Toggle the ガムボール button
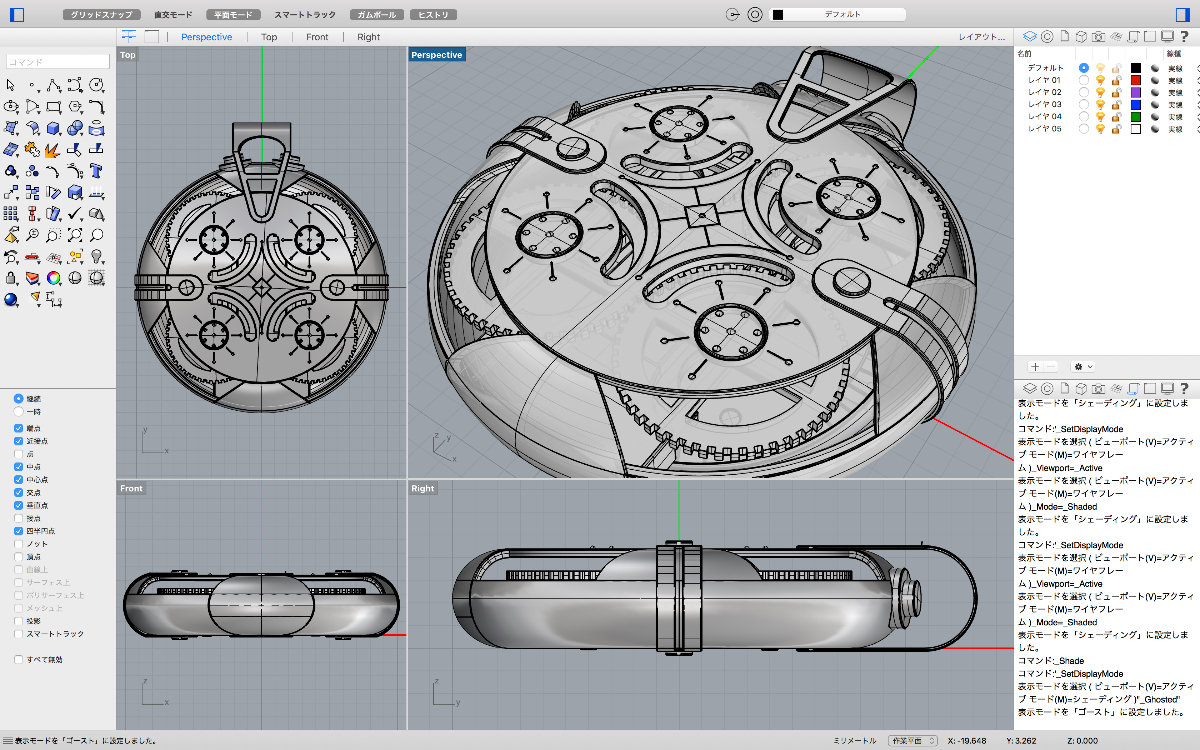Image resolution: width=1200 pixels, height=750 pixels. [x=378, y=15]
